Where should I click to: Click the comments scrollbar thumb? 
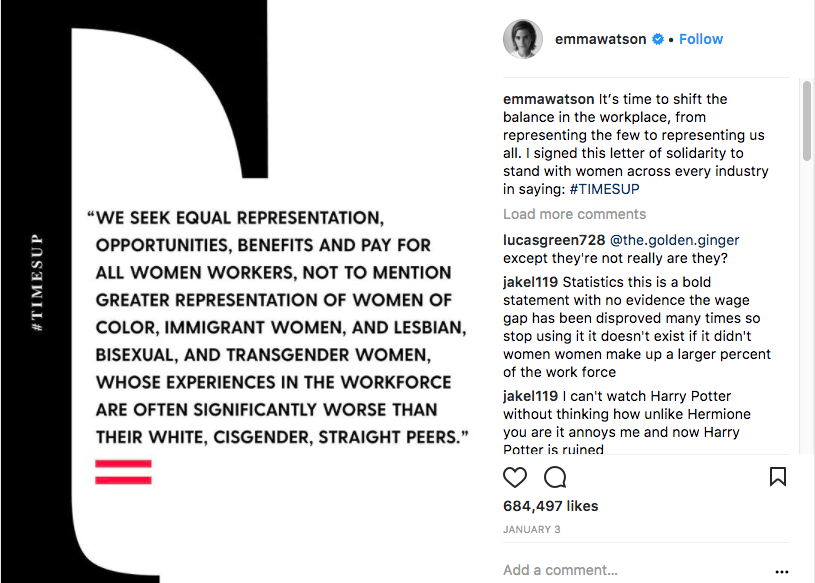(806, 120)
